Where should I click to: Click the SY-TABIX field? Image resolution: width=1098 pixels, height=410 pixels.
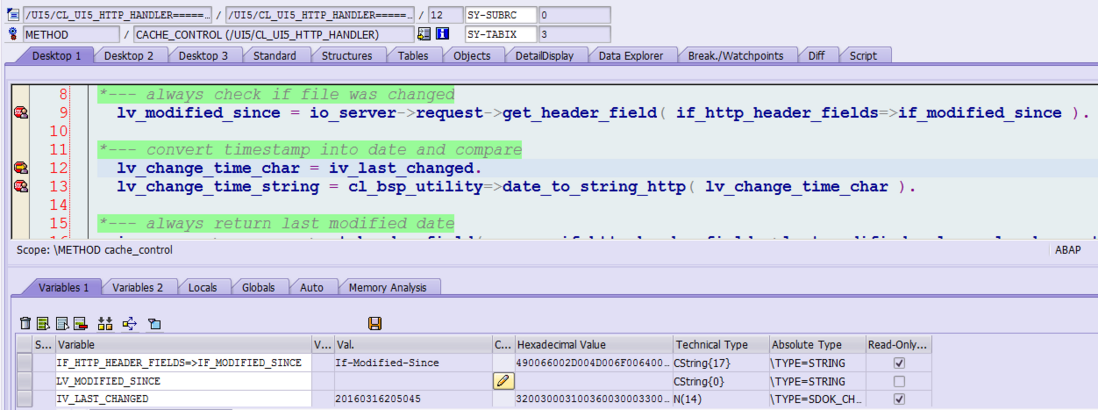point(501,34)
